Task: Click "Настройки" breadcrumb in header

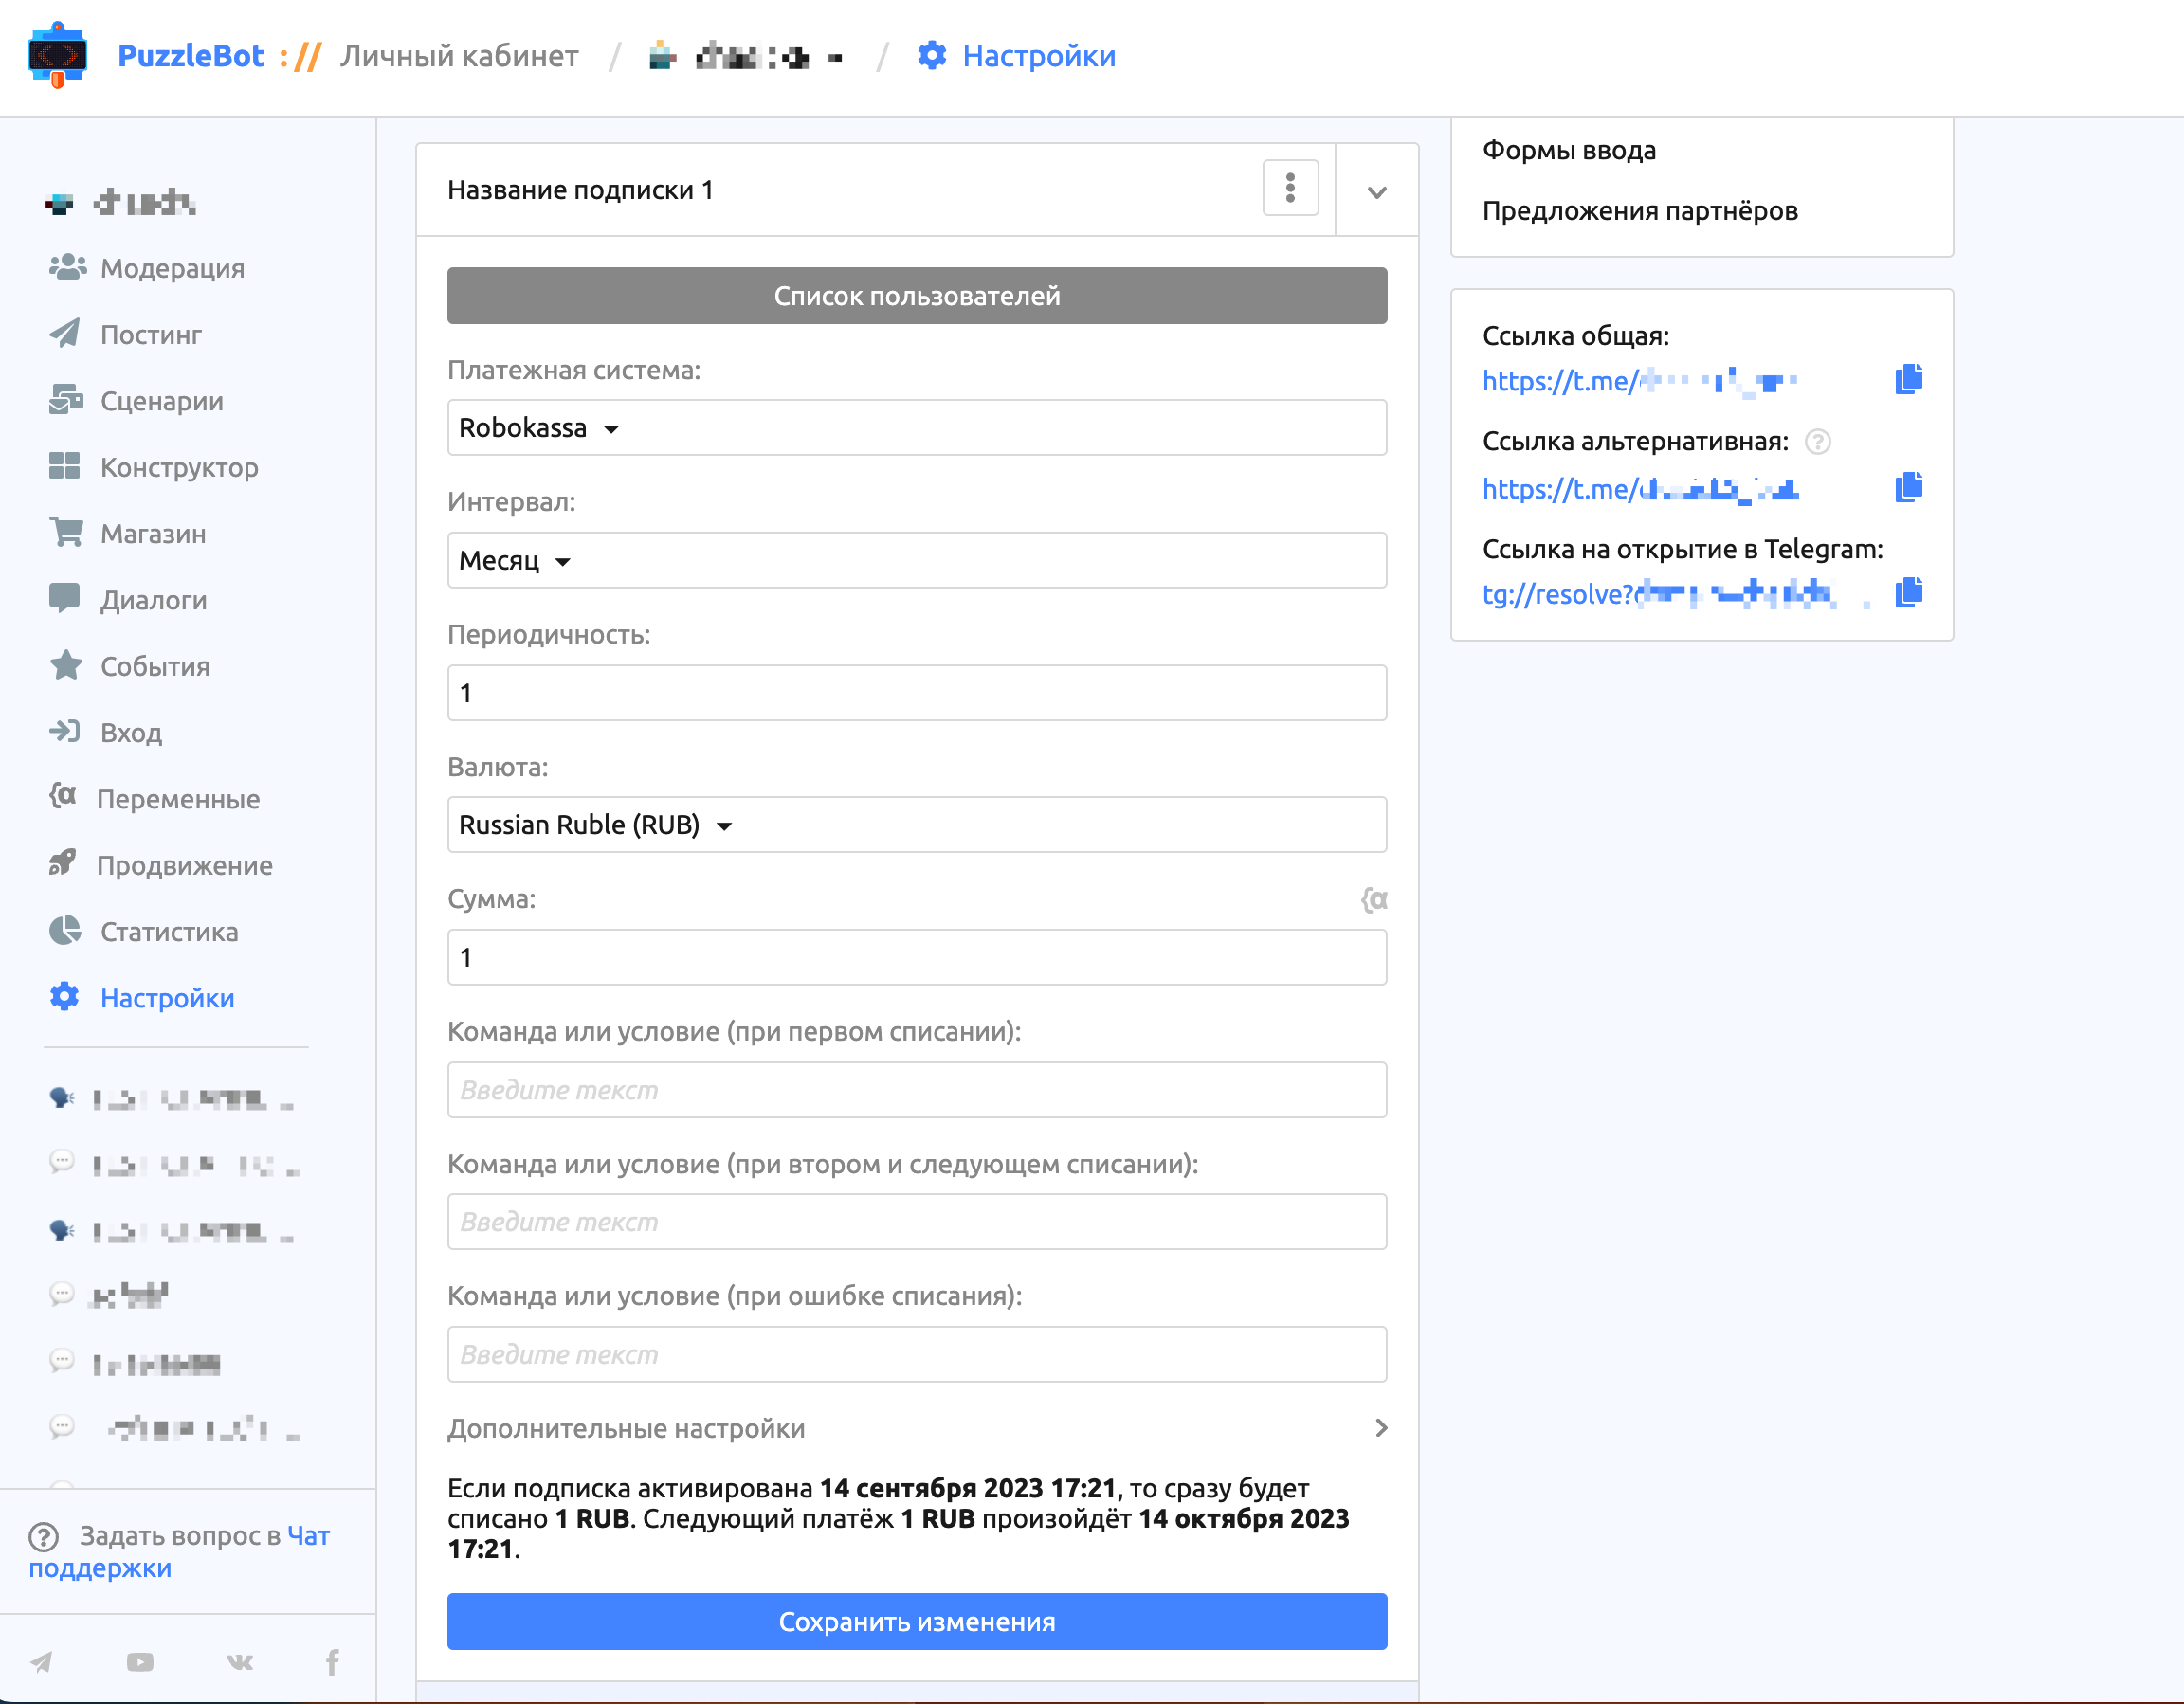Action: pyautogui.click(x=1017, y=55)
